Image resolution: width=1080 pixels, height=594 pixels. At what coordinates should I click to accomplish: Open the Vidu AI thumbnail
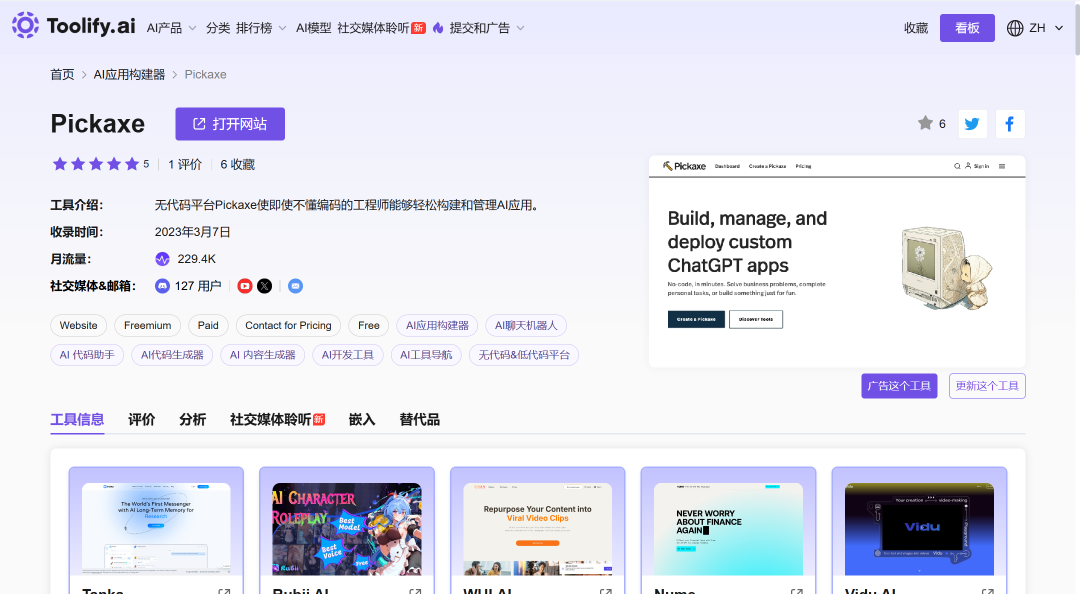(920, 529)
